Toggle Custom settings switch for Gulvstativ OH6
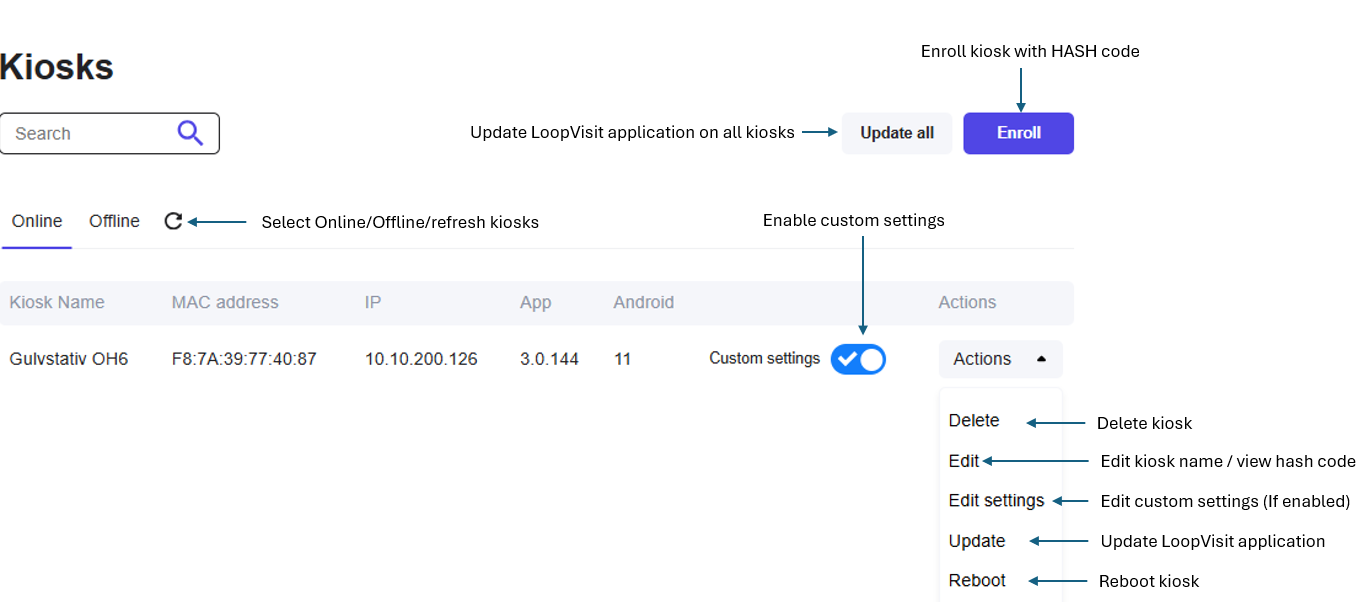This screenshot has width=1363, height=602. point(858,359)
